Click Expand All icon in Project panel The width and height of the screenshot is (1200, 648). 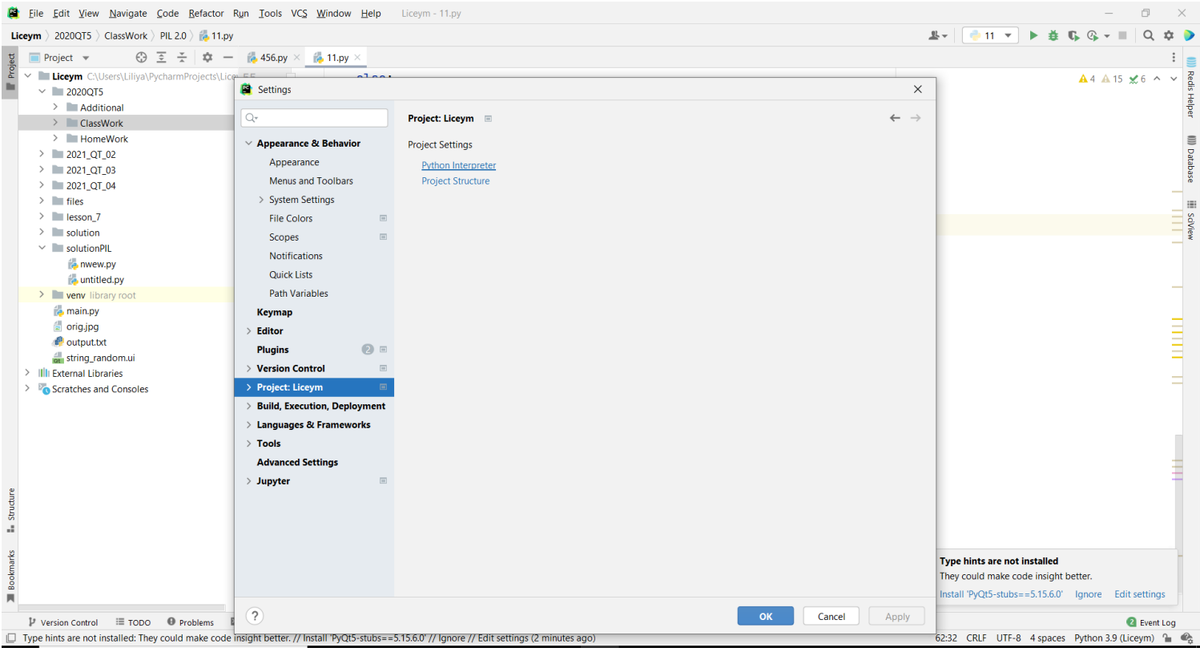161,57
